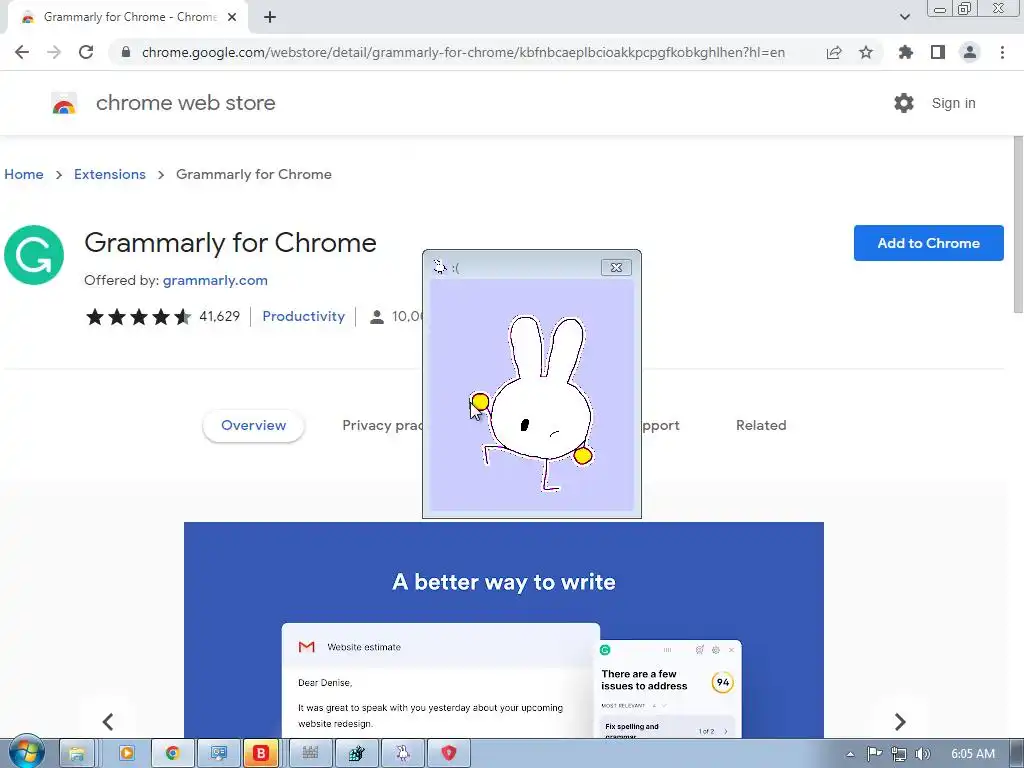Switch to Chrome in the taskbar
Viewport: 1024px width, 768px height.
[172, 754]
